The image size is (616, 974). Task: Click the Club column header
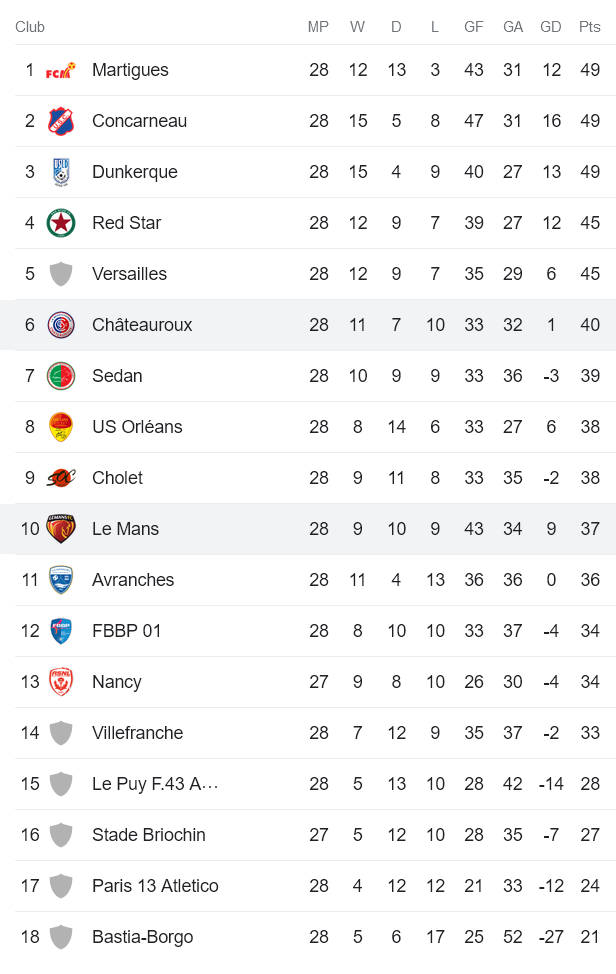click(x=30, y=27)
